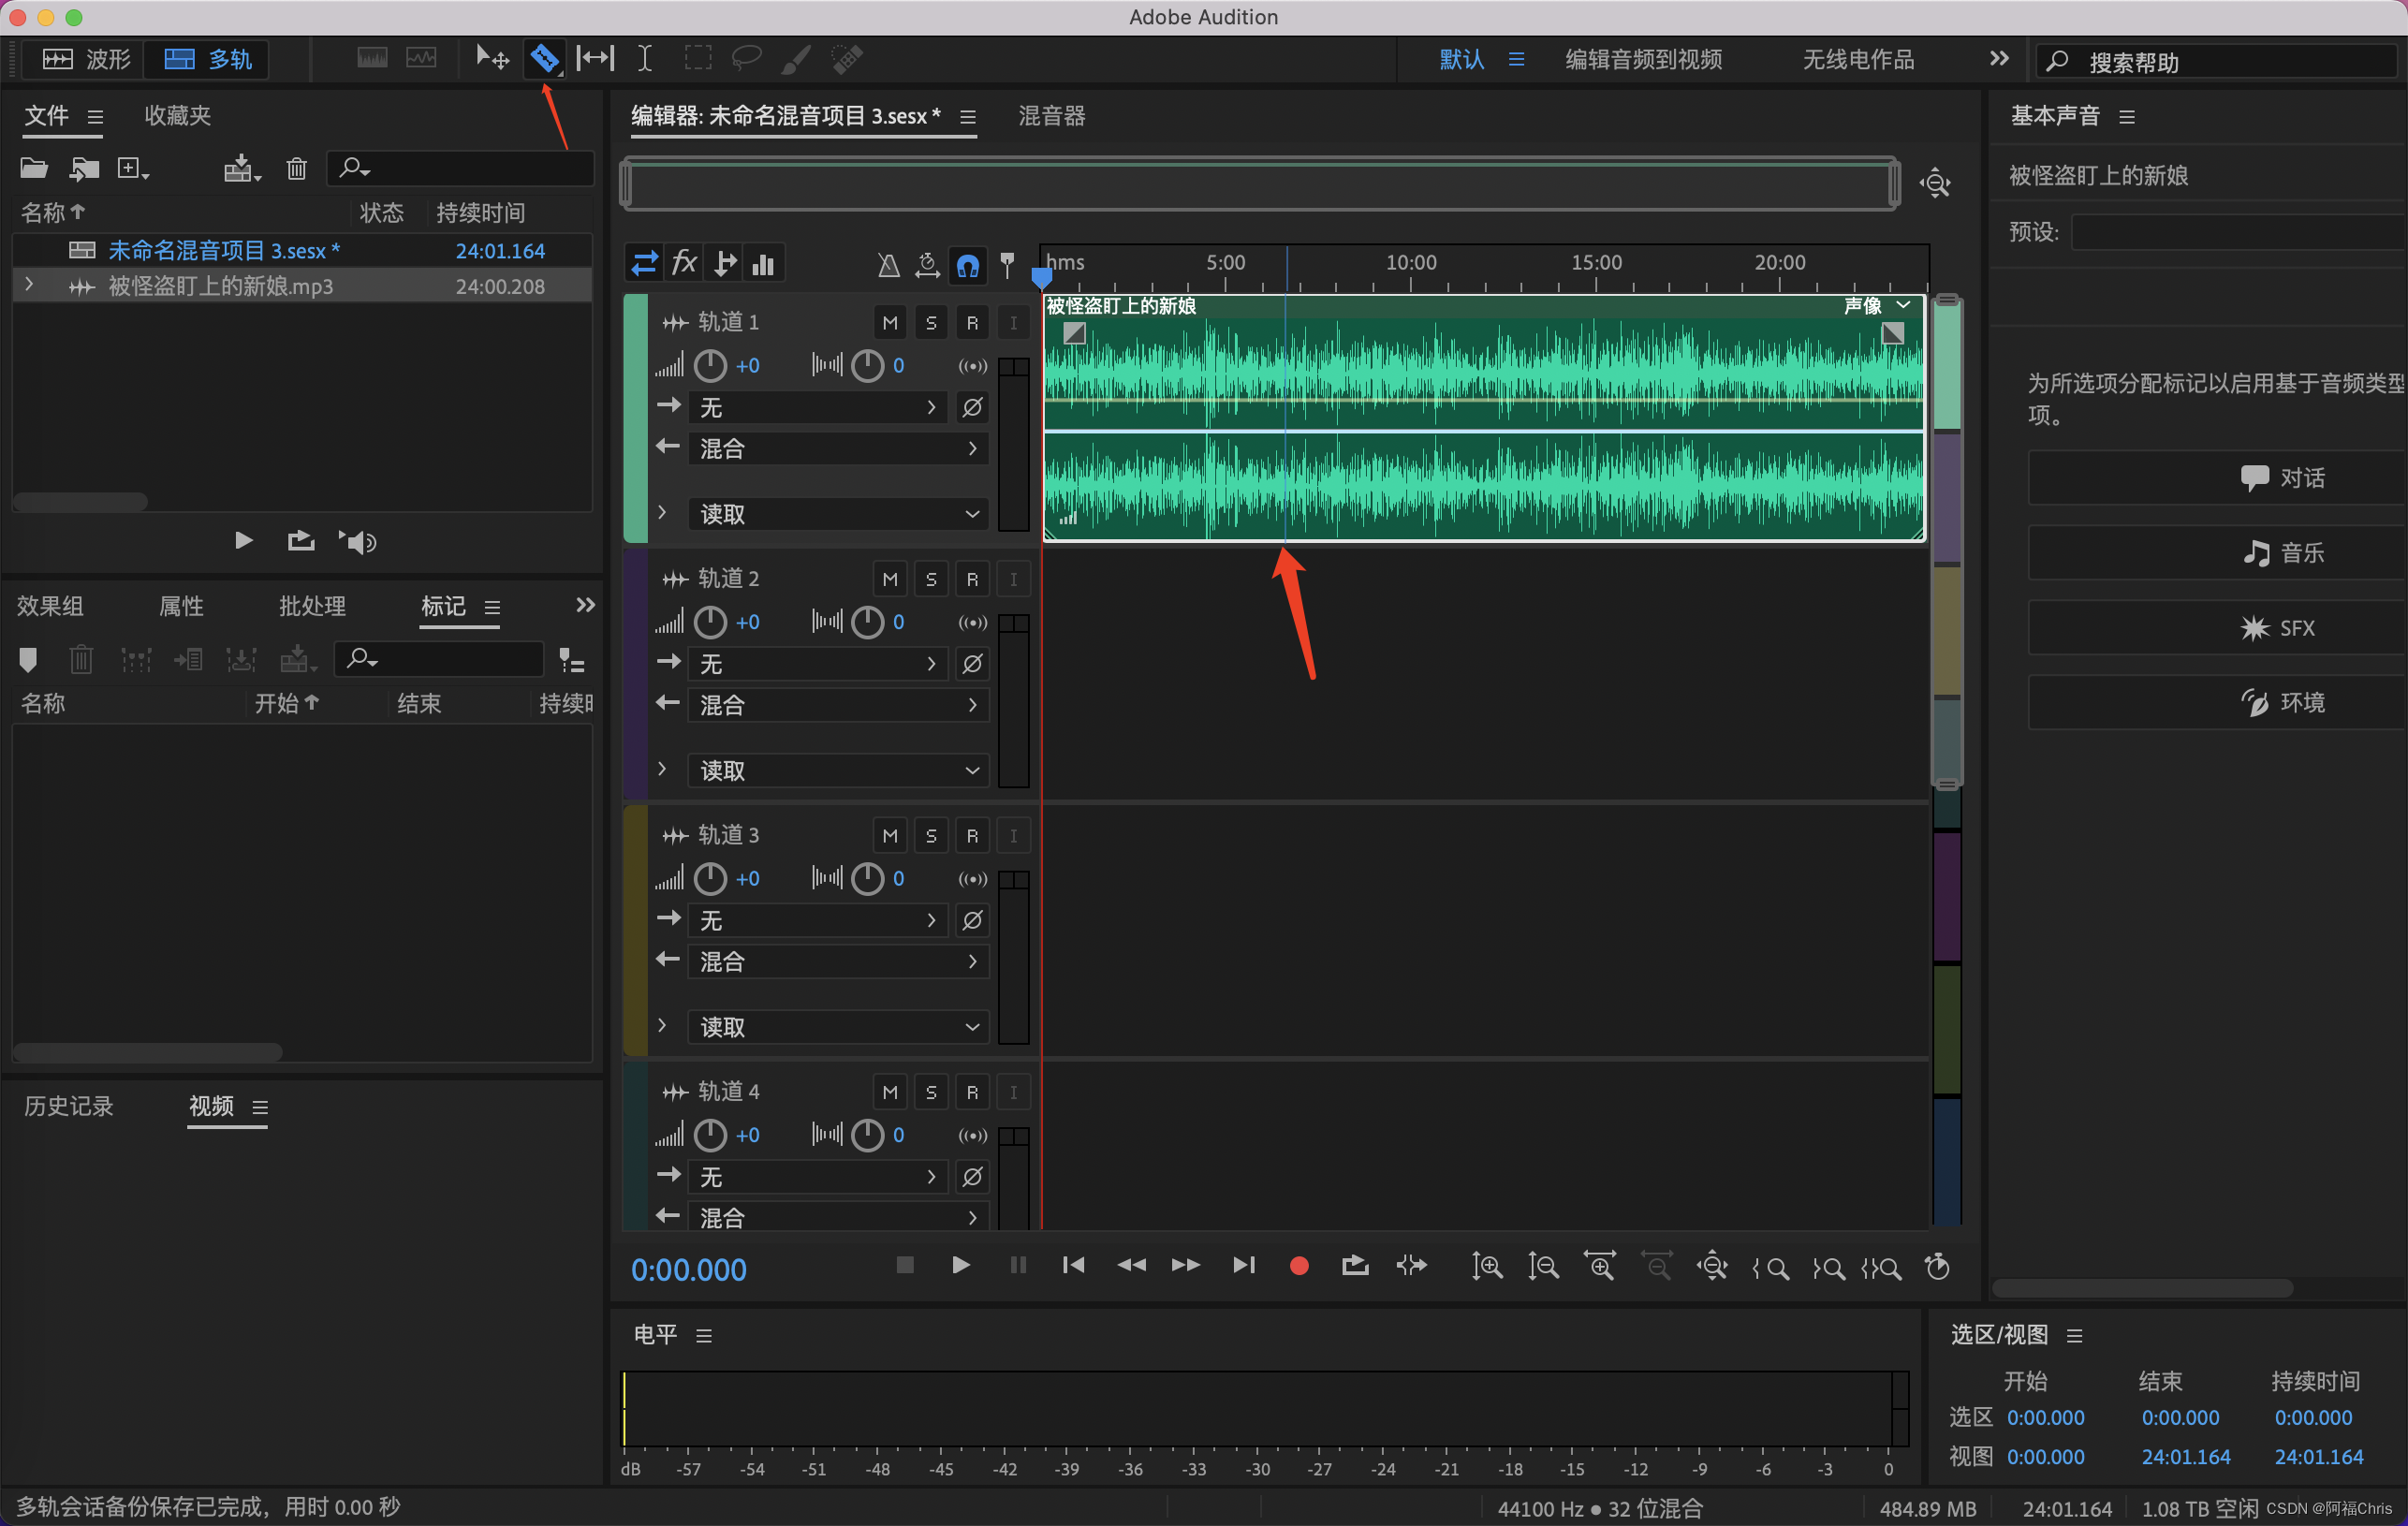
Task: Toggle snapping magnet icon in editor toolbar
Action: 967,265
